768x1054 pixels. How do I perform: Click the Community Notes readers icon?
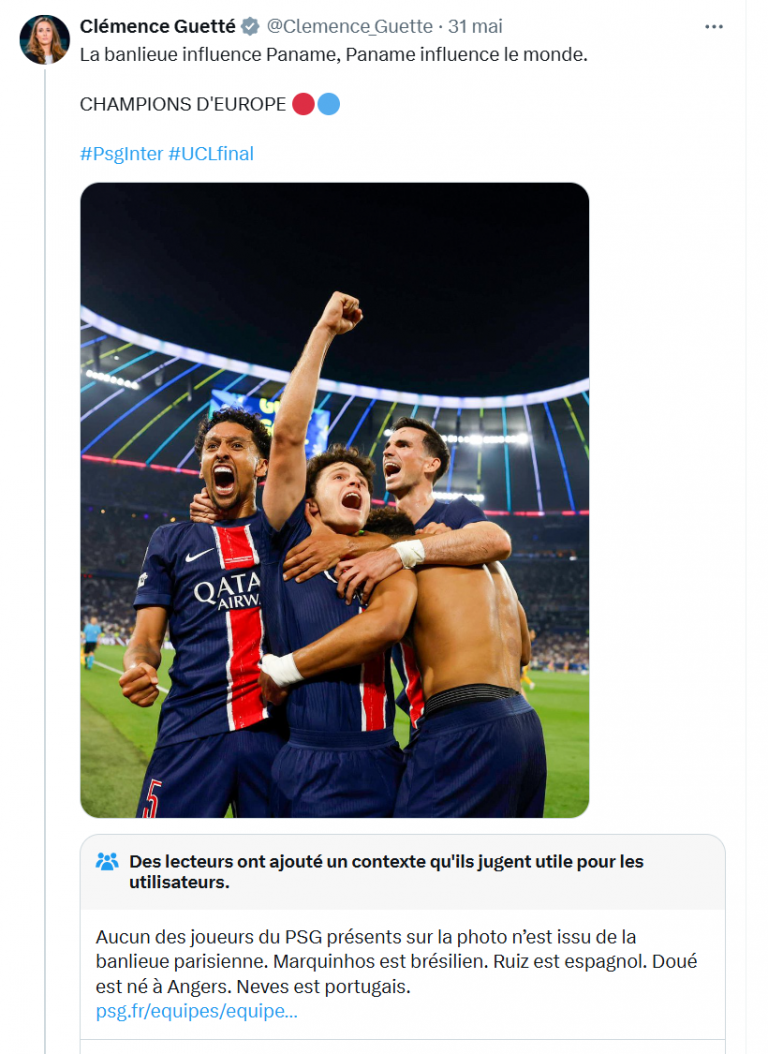(104, 861)
